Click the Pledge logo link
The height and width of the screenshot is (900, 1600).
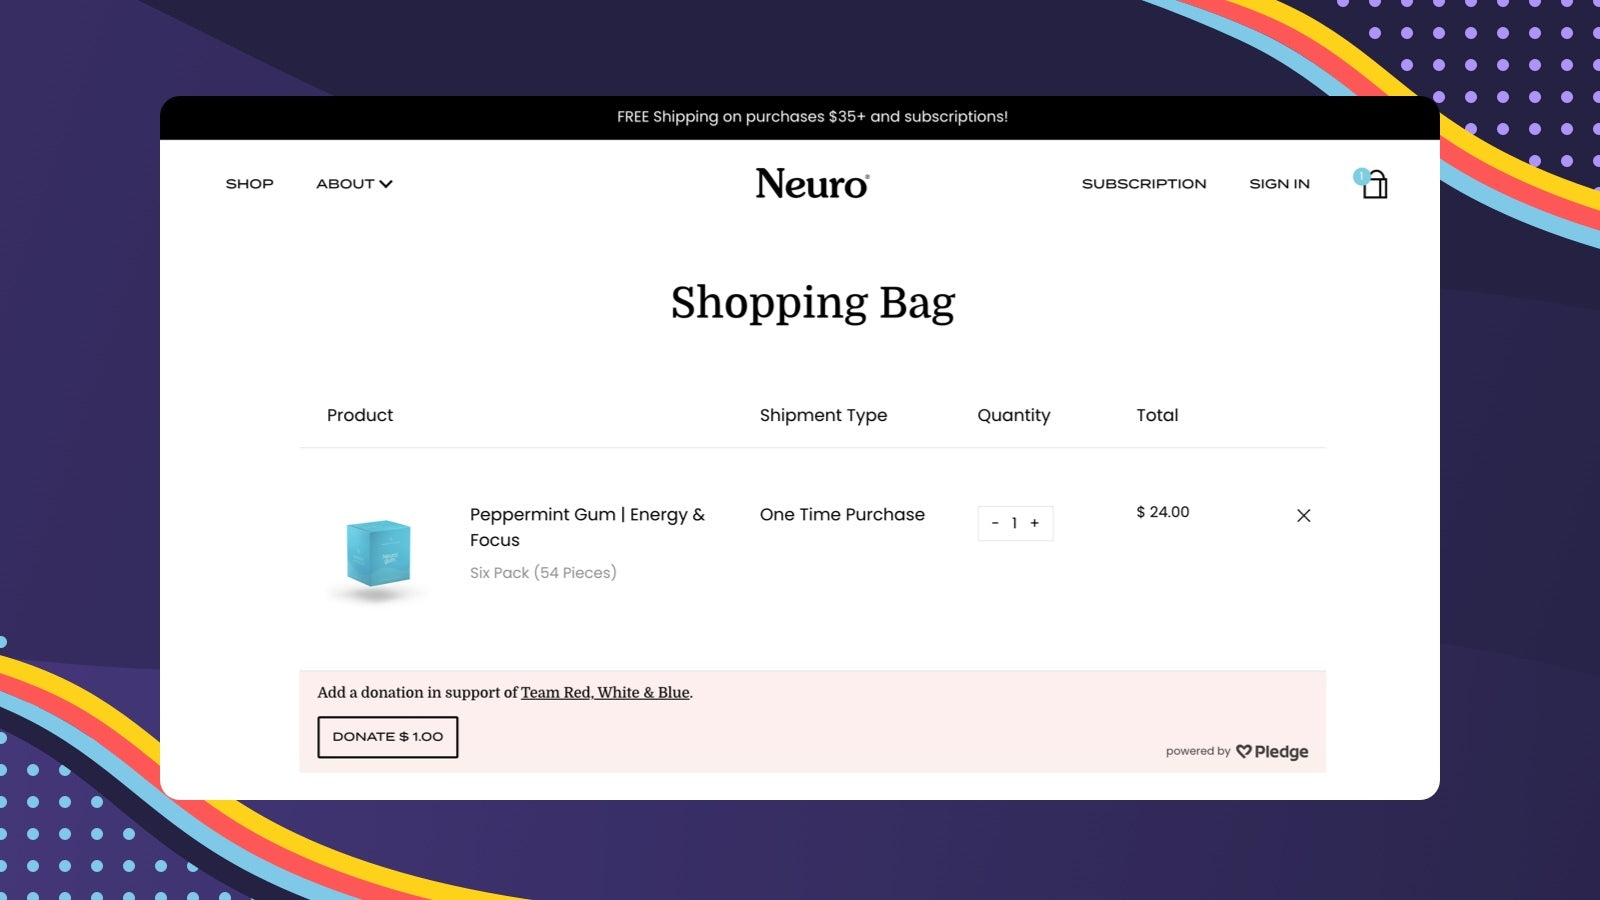tap(1272, 751)
